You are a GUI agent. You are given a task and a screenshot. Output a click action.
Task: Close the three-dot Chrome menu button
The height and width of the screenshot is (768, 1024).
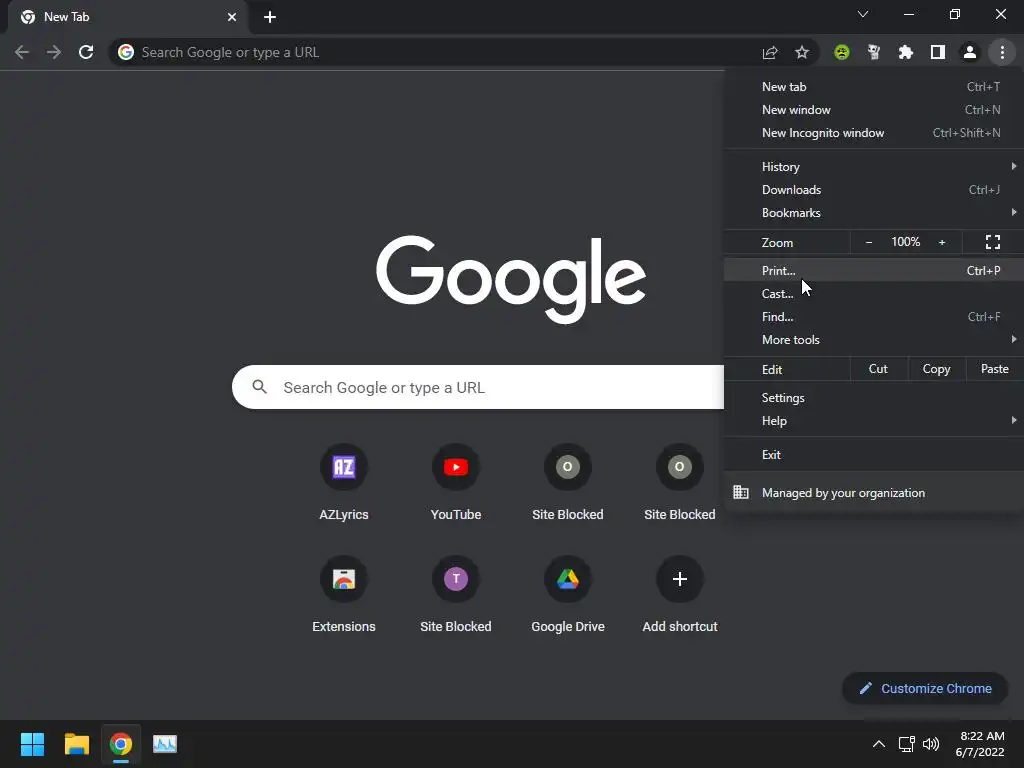(1002, 52)
